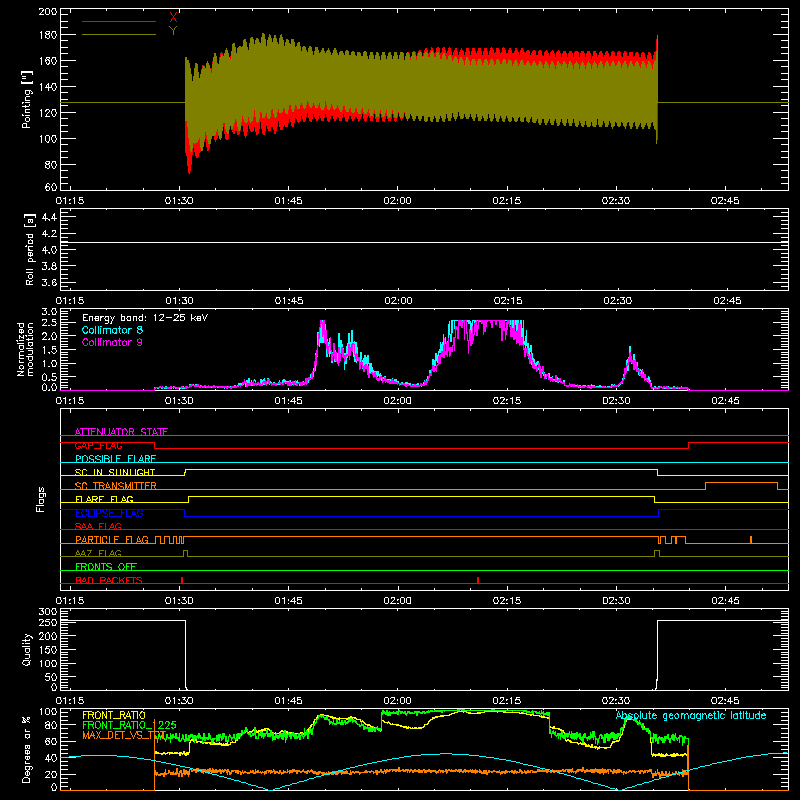800x800 pixels.
Task: Click the "Absolute geomagnetic latitude" label
Action: coord(691,716)
